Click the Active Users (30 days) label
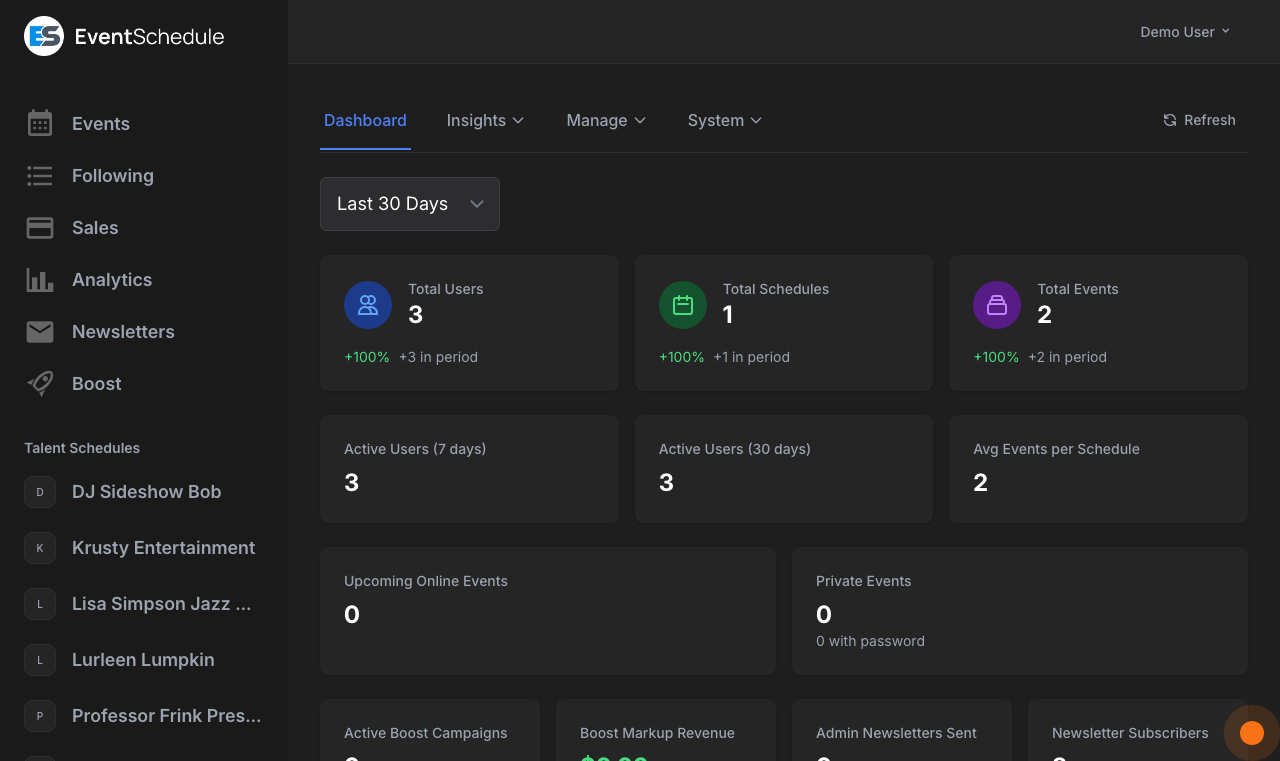This screenshot has width=1280, height=761. pos(734,449)
